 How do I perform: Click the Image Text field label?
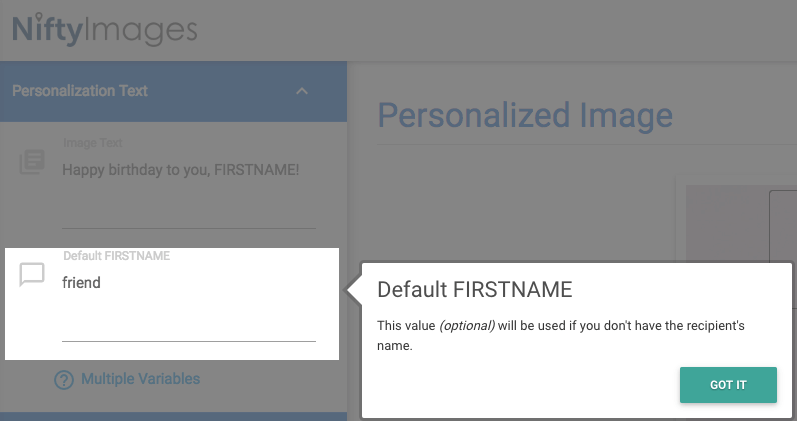pyautogui.click(x=92, y=143)
